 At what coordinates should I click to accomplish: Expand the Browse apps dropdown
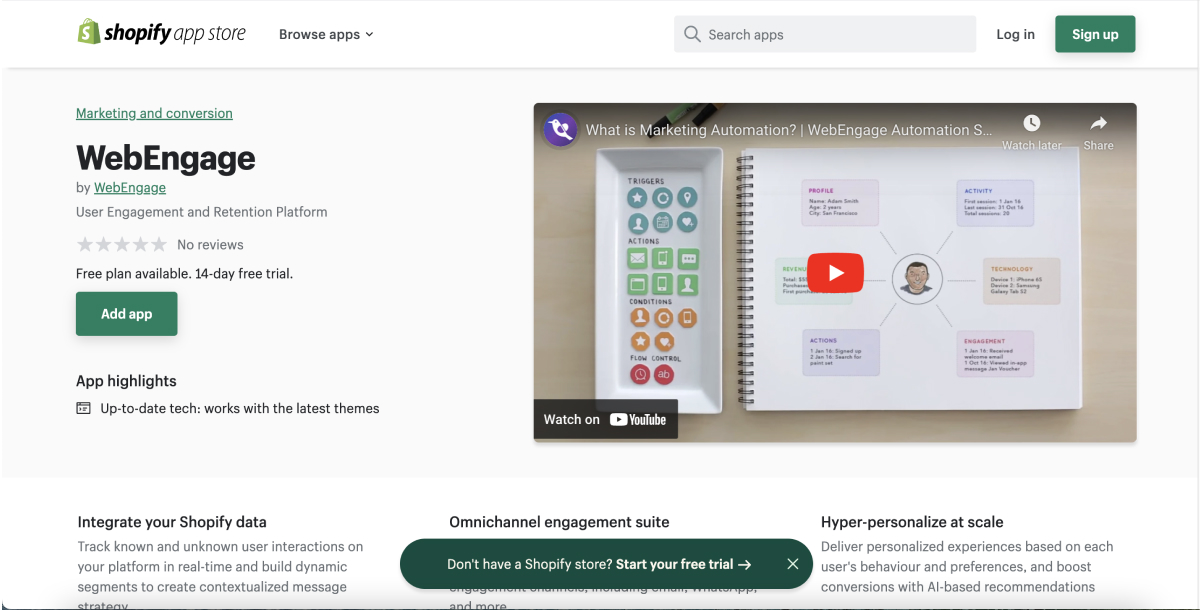tap(325, 34)
